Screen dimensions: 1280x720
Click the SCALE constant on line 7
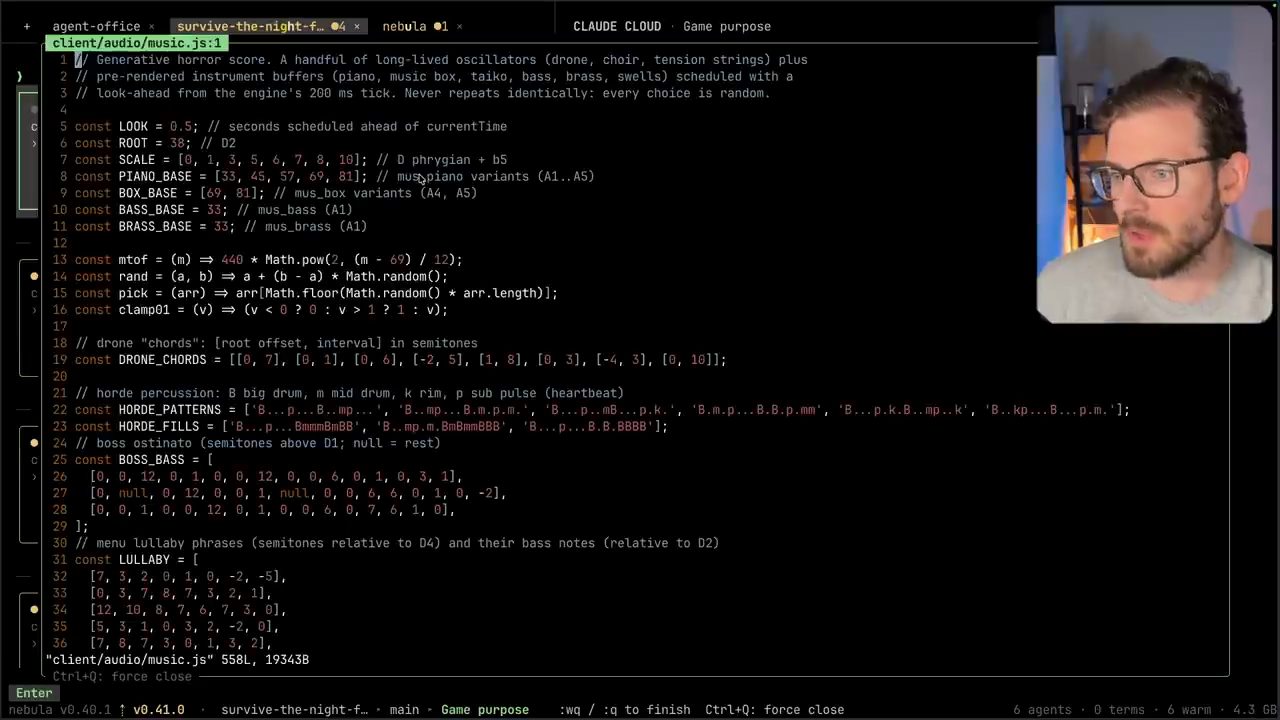pyautogui.click(x=137, y=160)
